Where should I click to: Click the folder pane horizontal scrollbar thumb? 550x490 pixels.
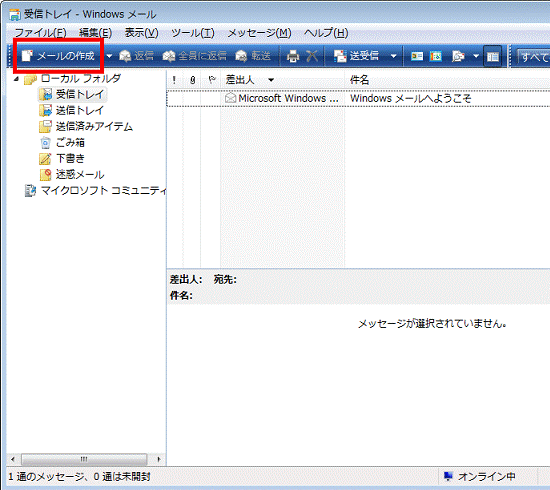(x=84, y=459)
